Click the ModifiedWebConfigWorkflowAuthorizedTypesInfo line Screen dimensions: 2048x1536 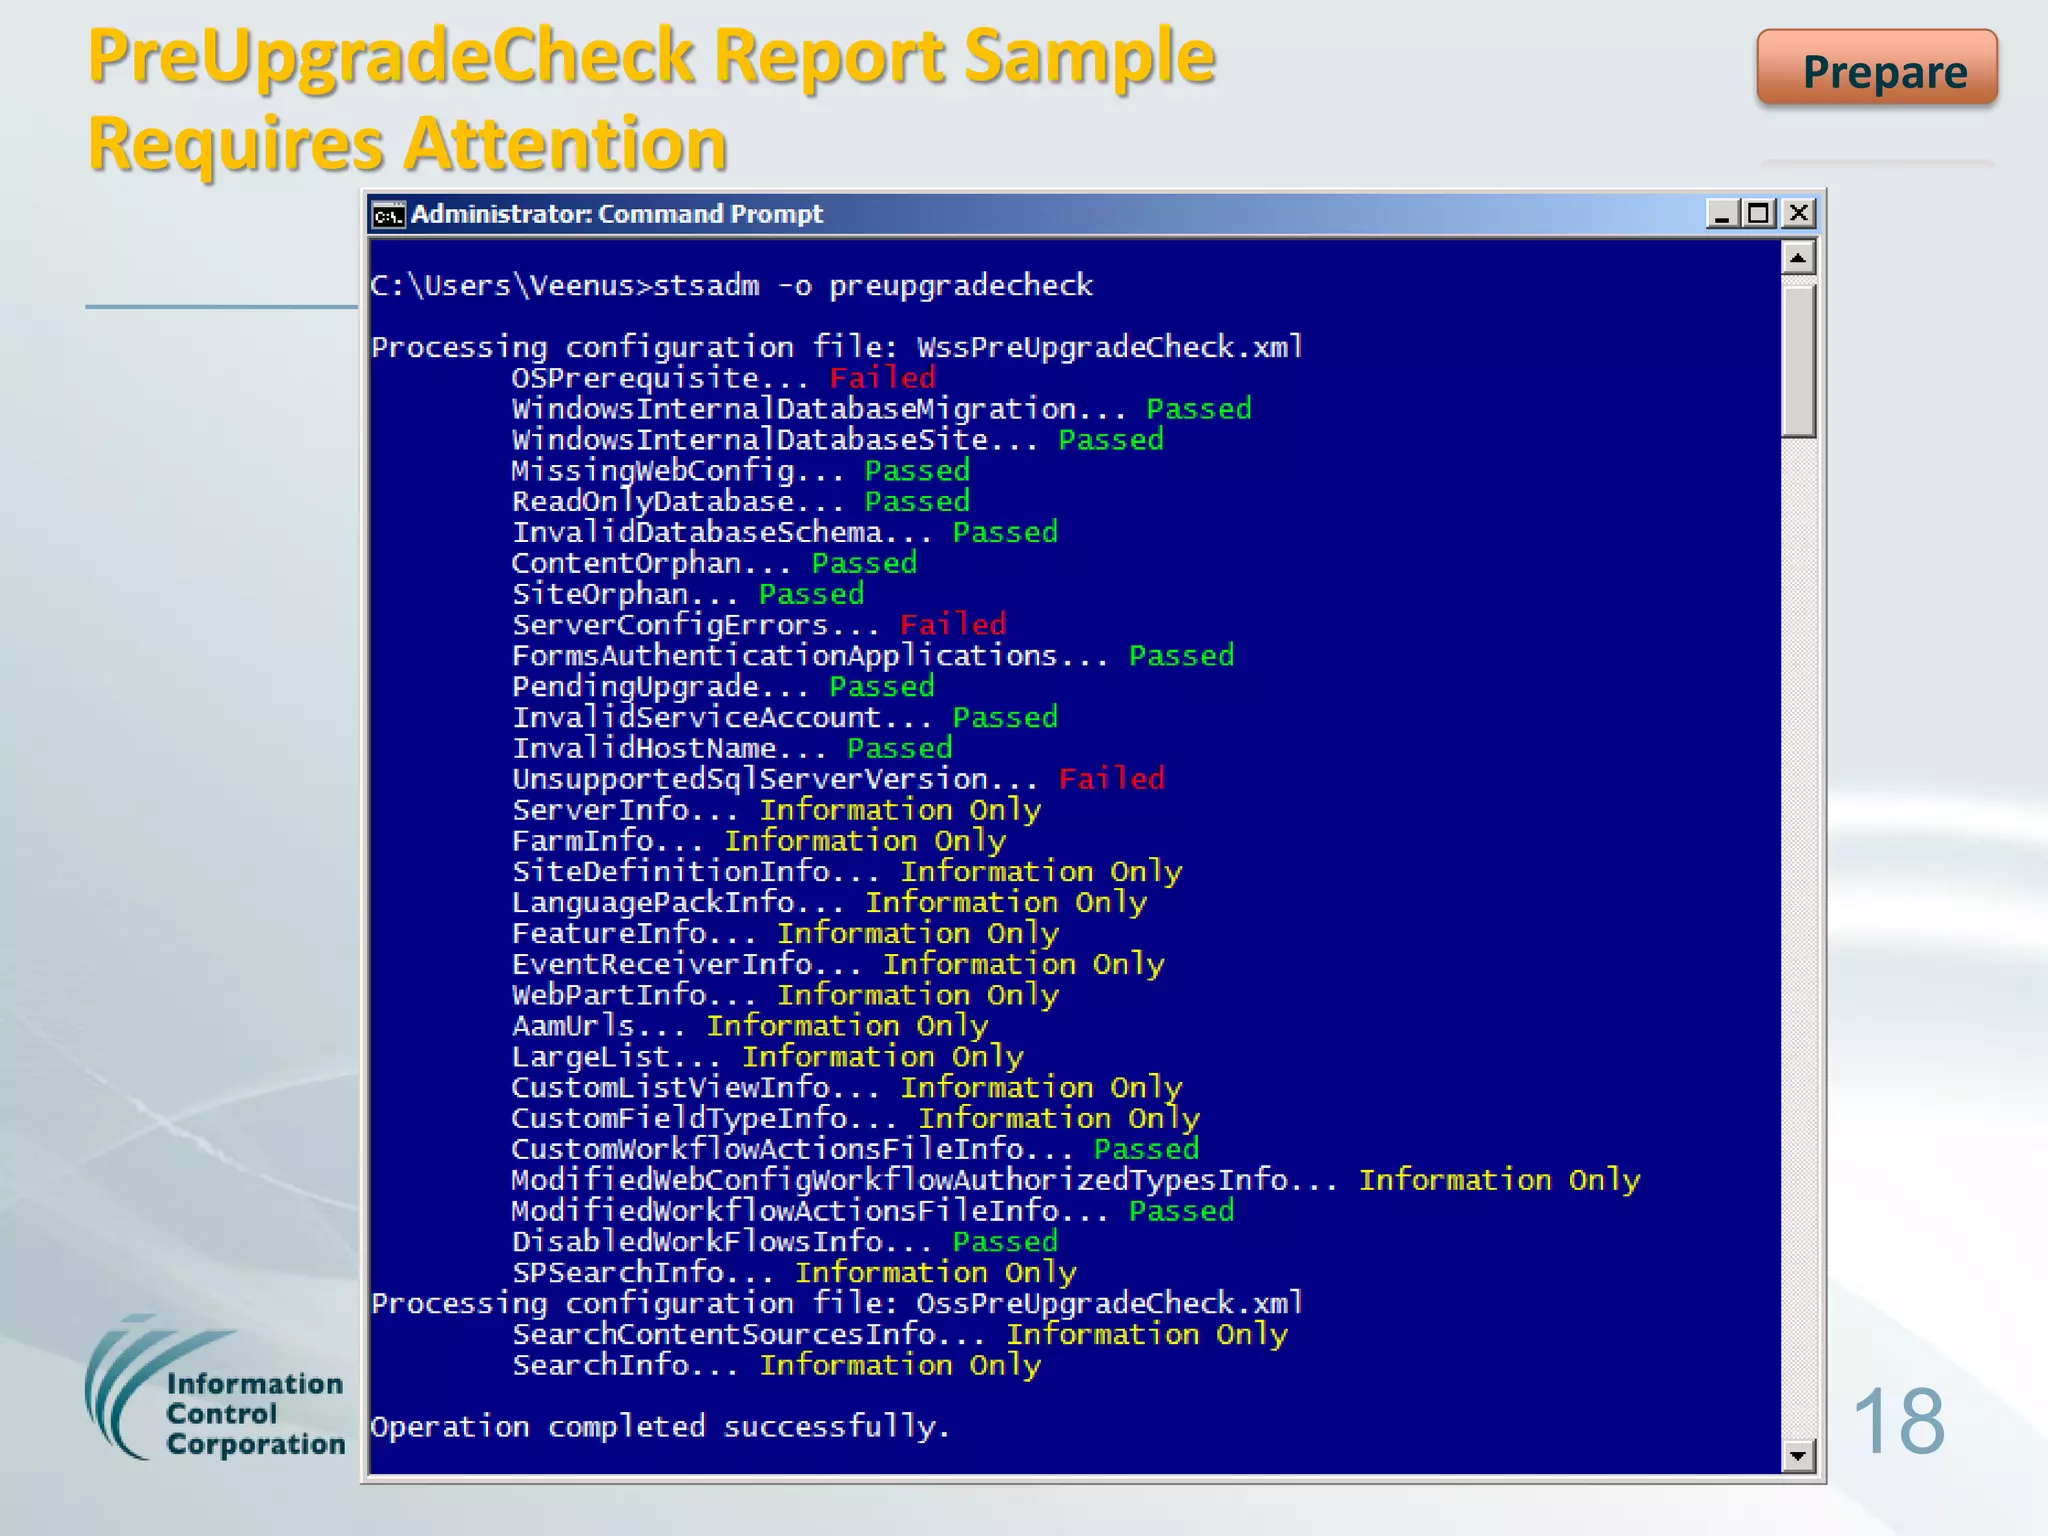1075,1181
